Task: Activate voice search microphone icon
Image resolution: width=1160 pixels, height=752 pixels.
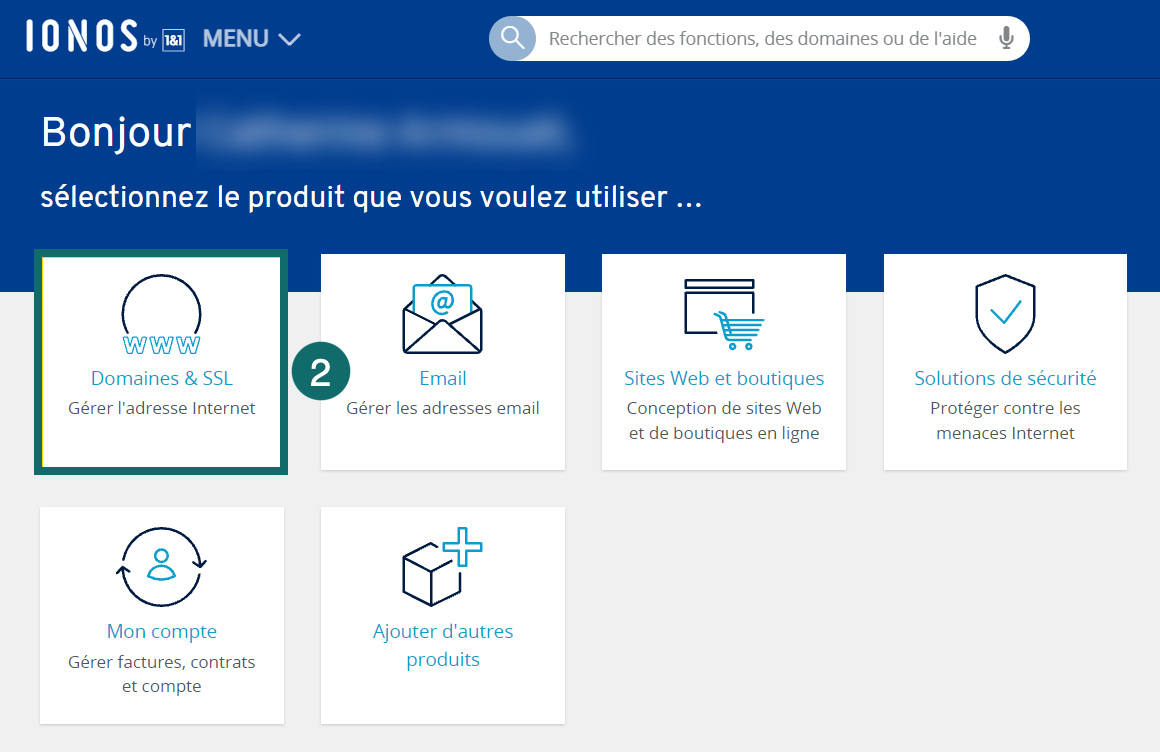Action: [x=1006, y=39]
